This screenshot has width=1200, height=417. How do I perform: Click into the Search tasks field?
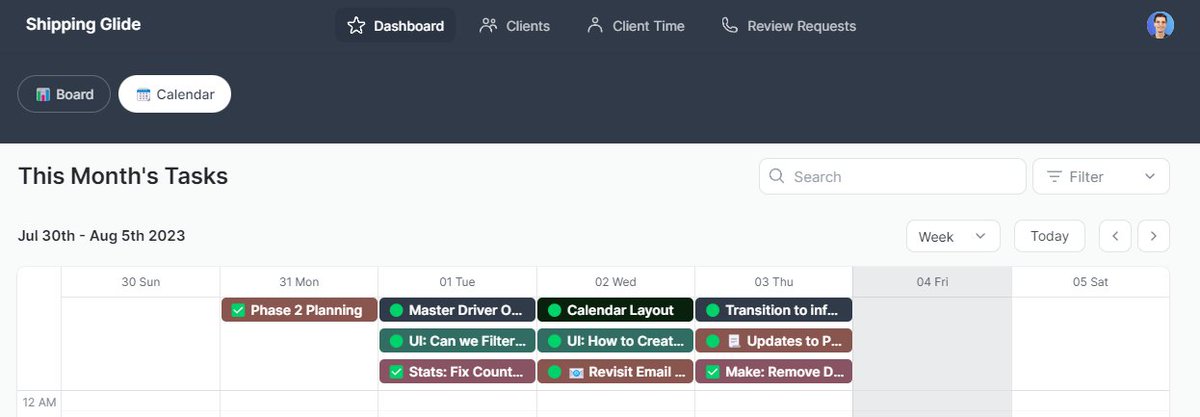(893, 176)
